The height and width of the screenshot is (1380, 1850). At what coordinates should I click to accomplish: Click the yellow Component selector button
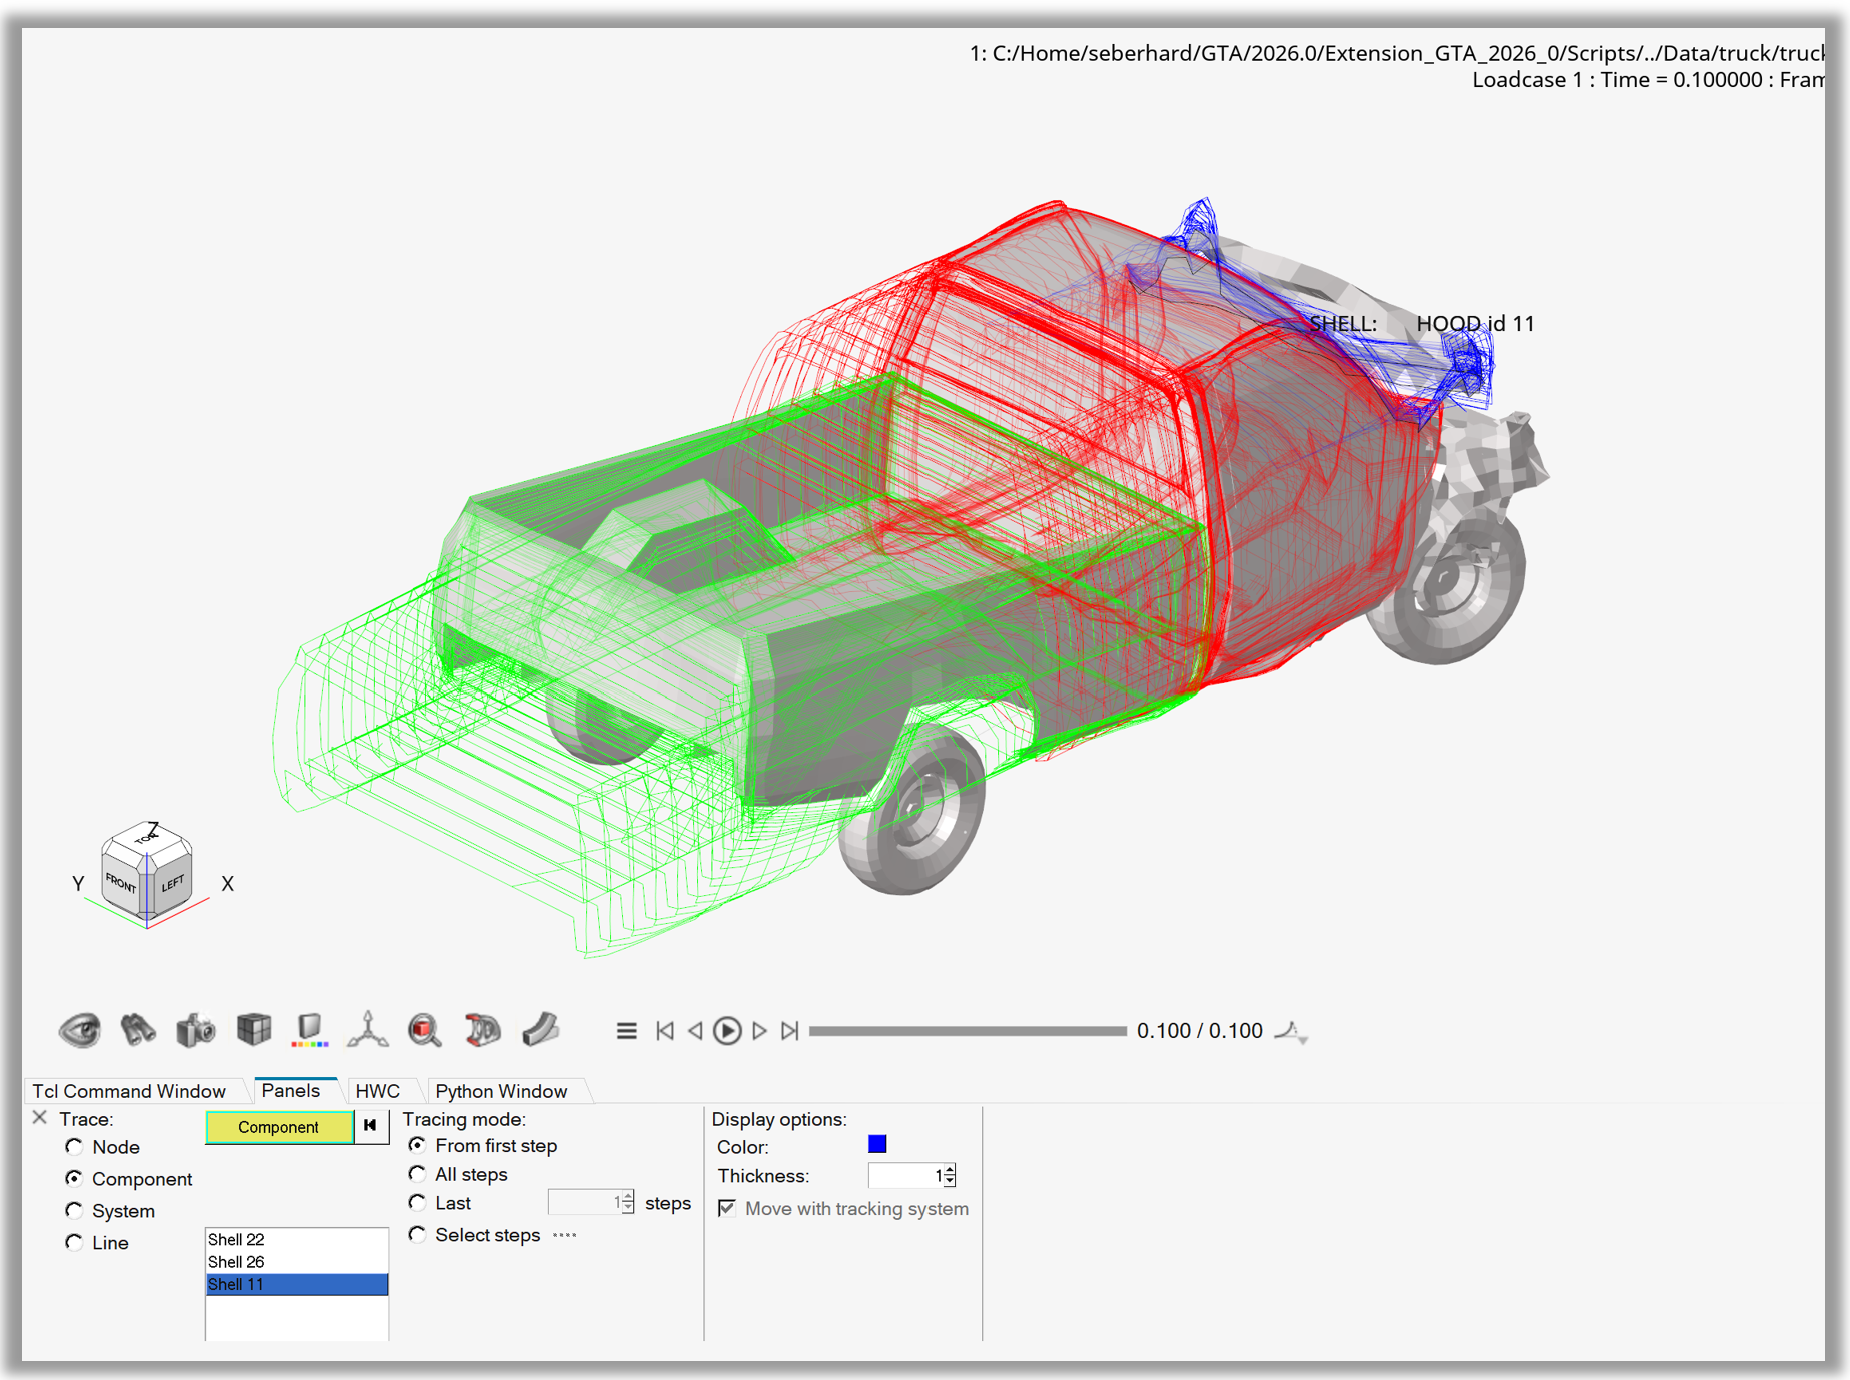pos(280,1127)
